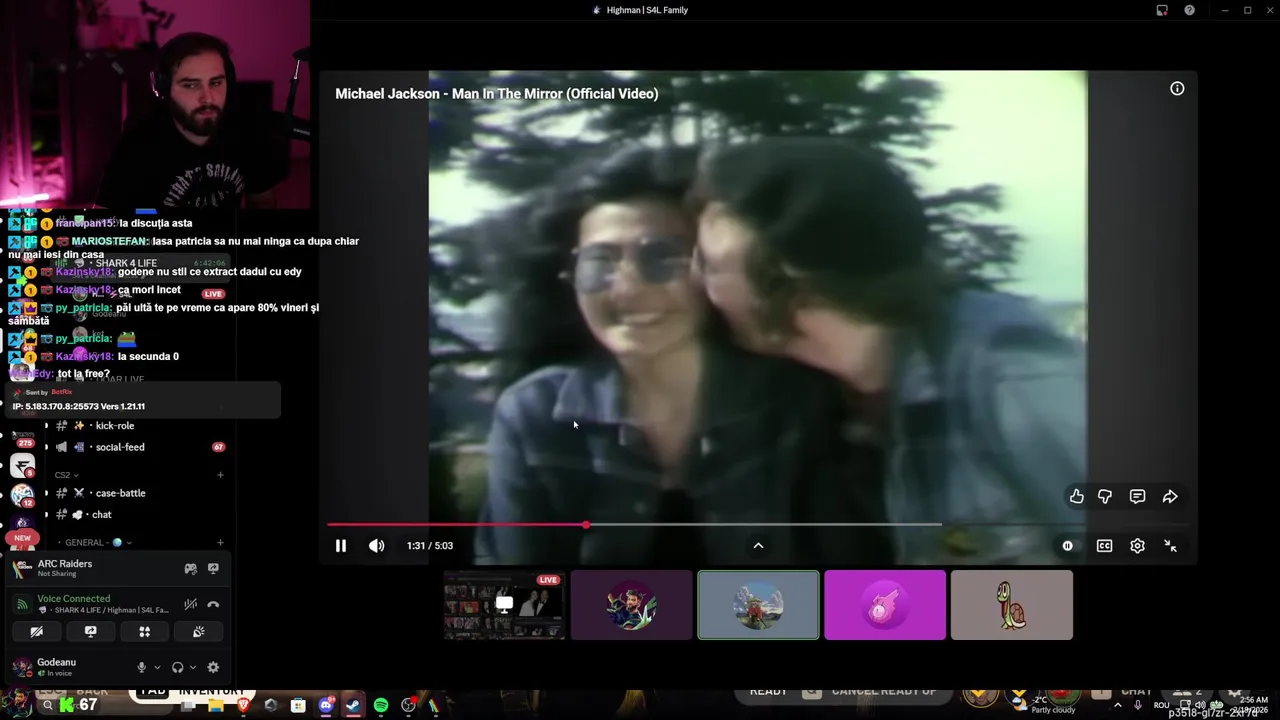Screen dimensions: 1280x720
Task: Select the magenta piggy avatar tile
Action: click(885, 605)
